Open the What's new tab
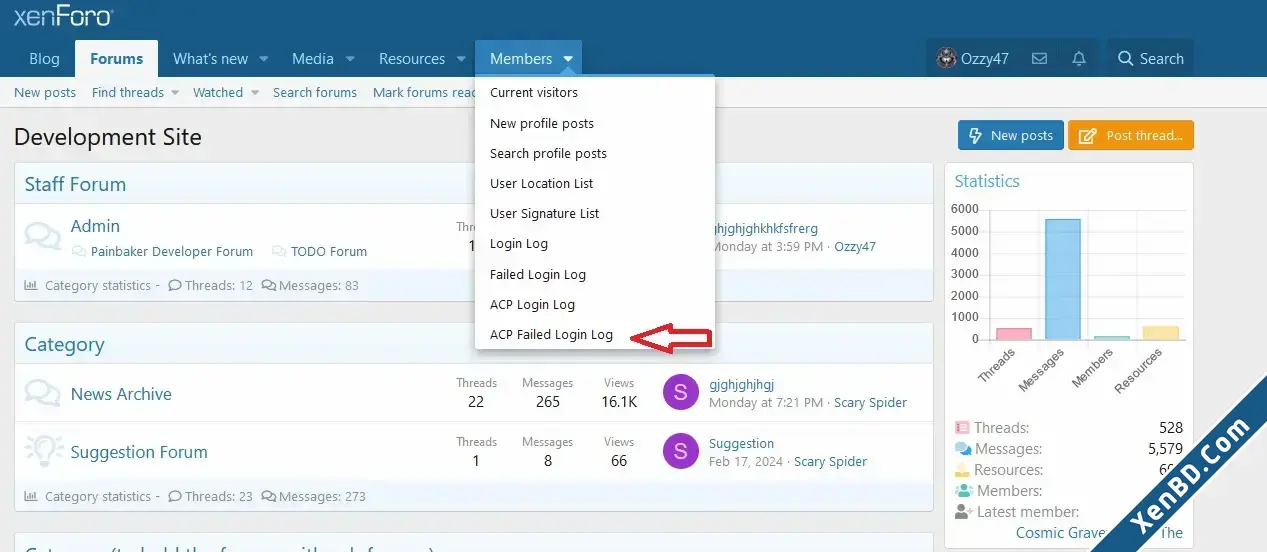This screenshot has height=552, width=1267. 210,59
